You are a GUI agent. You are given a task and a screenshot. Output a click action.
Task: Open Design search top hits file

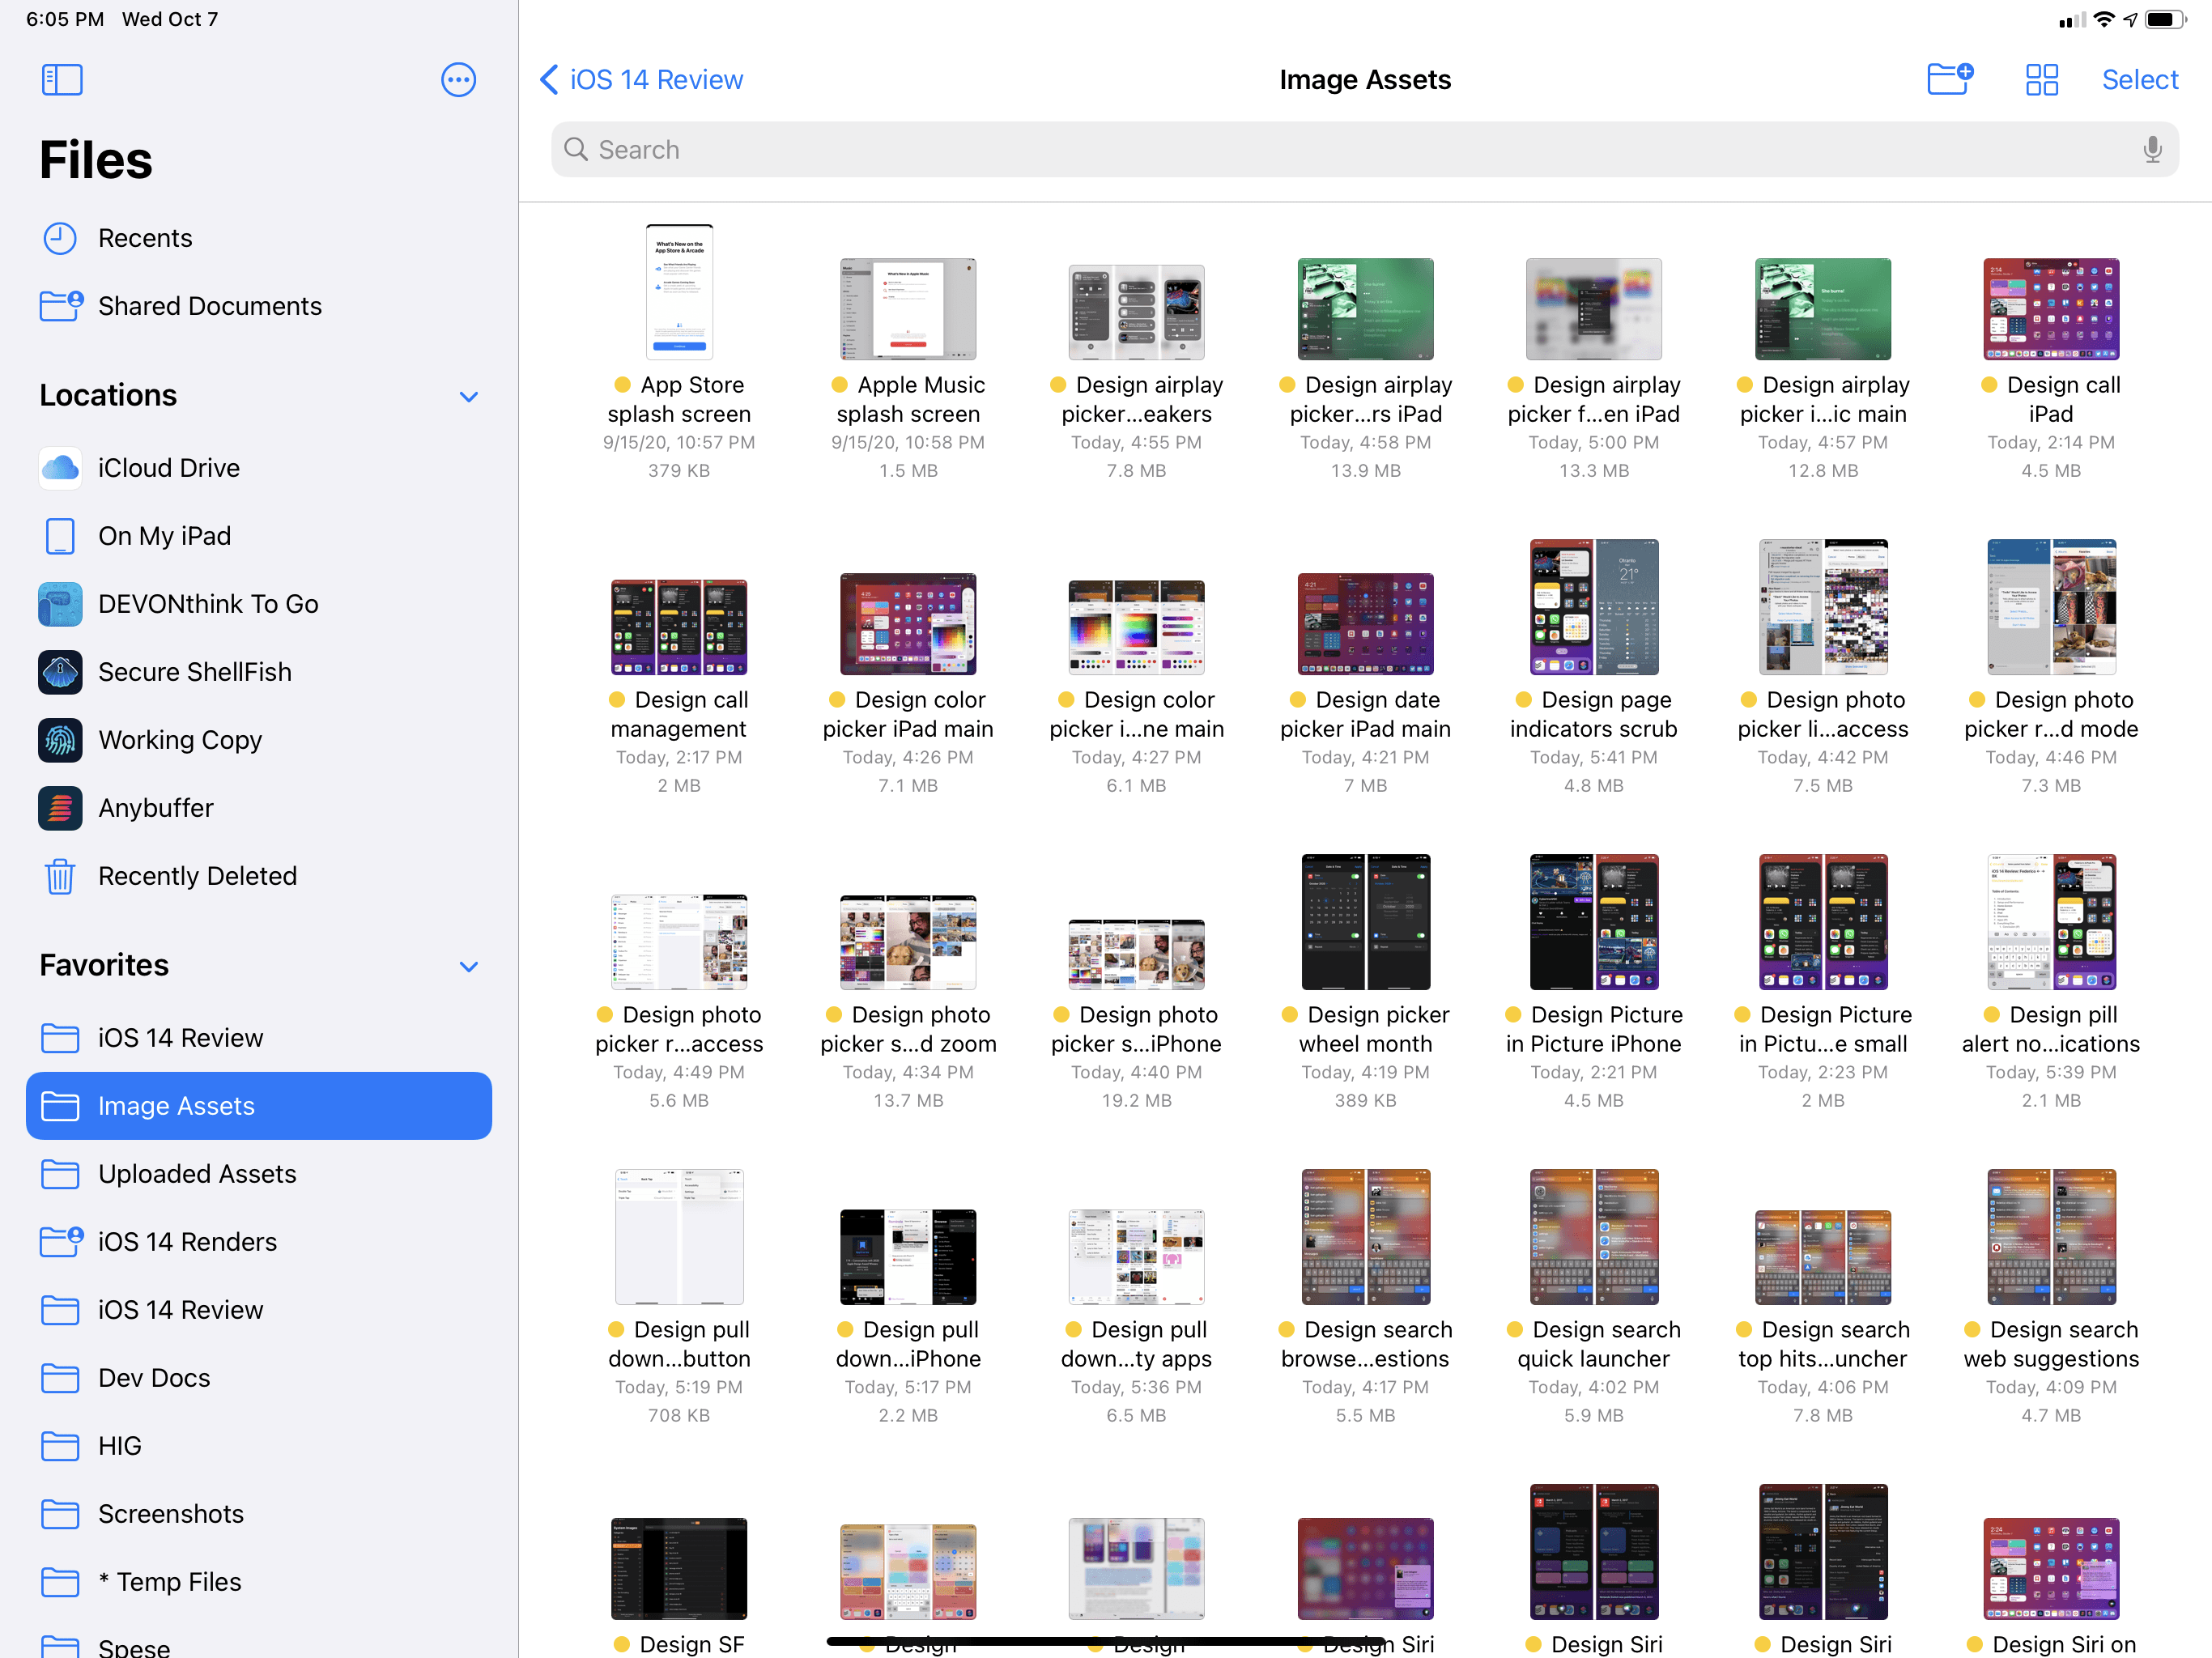click(x=1822, y=1257)
